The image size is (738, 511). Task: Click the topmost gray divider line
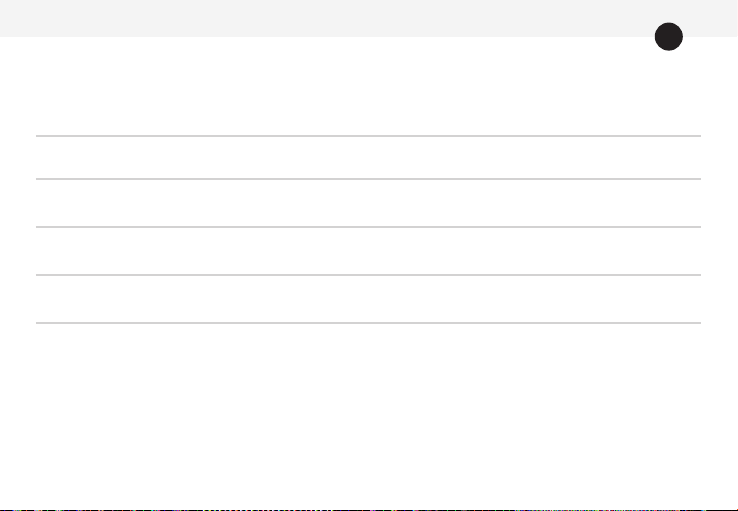[x=369, y=136]
